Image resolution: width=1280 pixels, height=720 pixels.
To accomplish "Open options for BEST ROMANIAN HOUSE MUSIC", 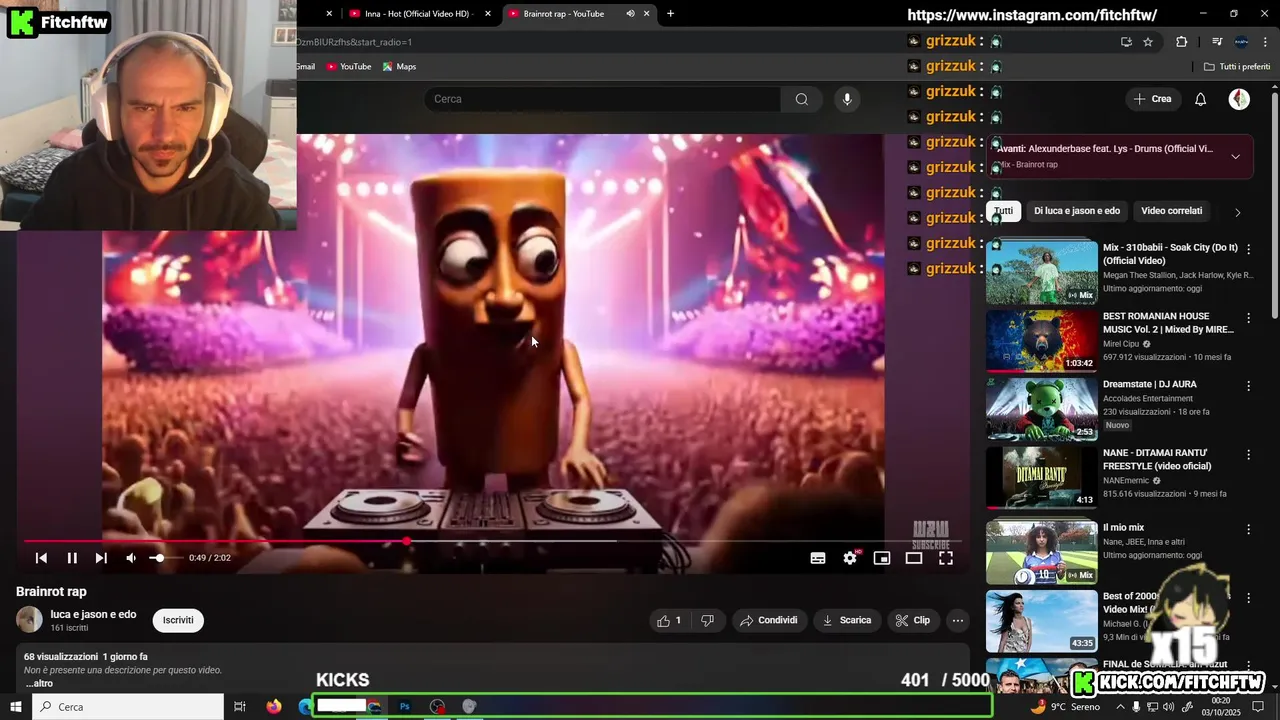I will (1248, 318).
